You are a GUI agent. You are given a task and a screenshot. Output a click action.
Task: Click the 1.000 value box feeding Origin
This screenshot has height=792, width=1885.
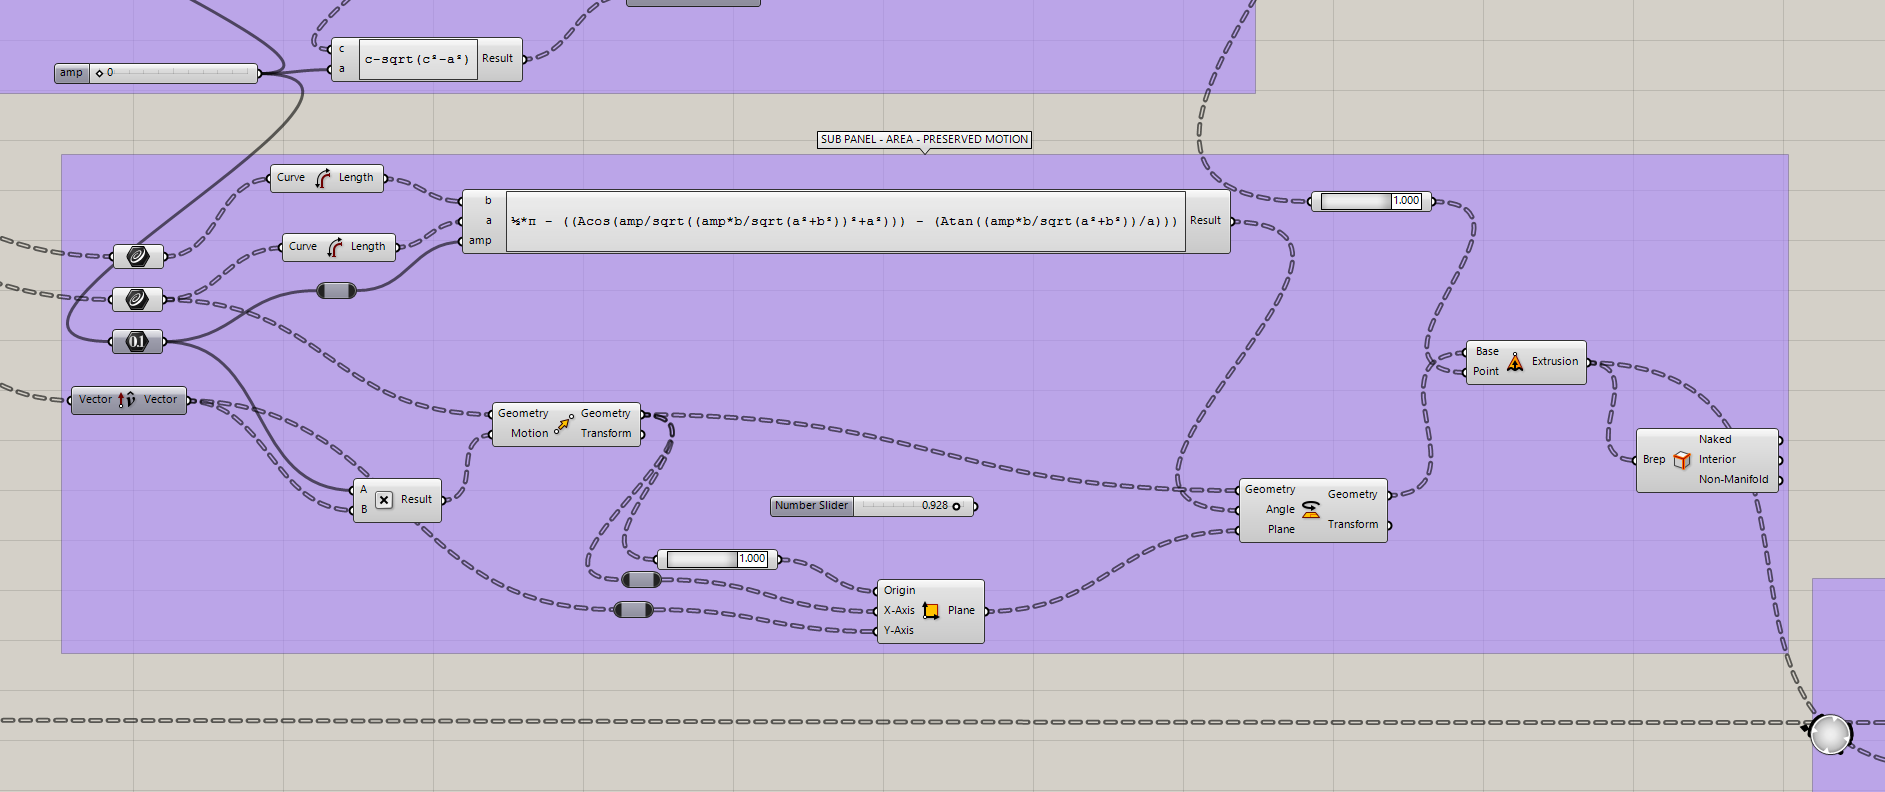(x=752, y=559)
